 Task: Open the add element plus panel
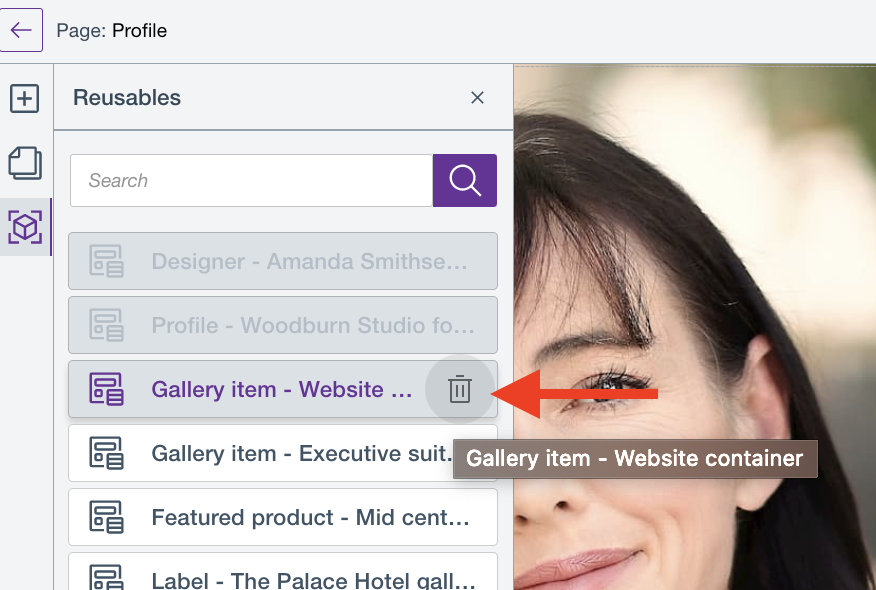(25, 99)
